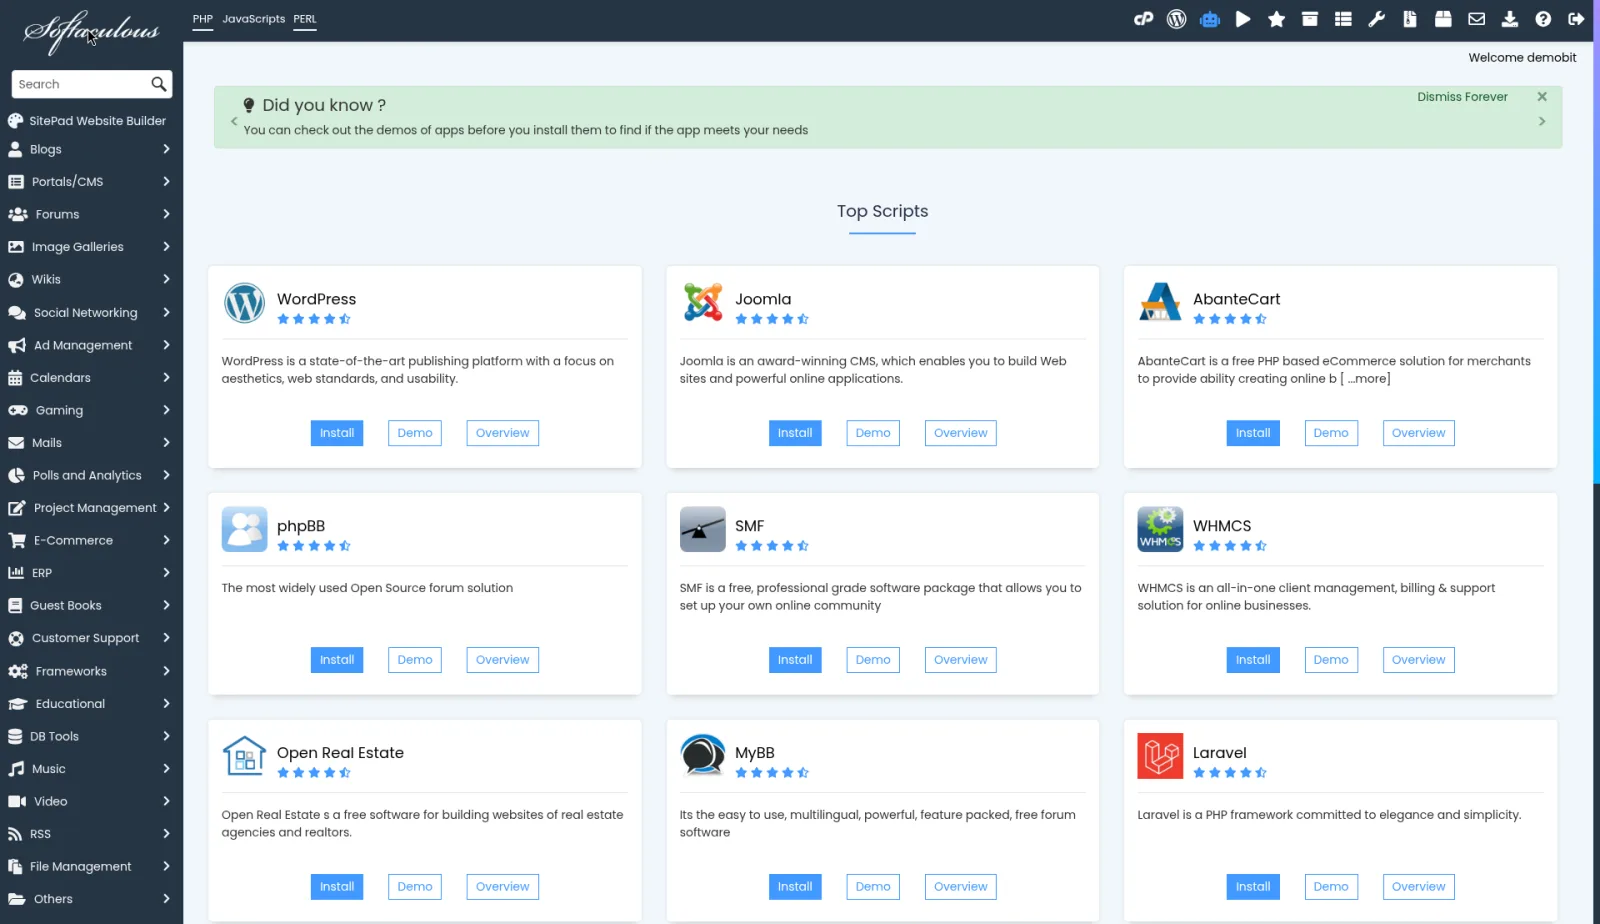Install WHMCS
The width and height of the screenshot is (1600, 924).
point(1253,660)
